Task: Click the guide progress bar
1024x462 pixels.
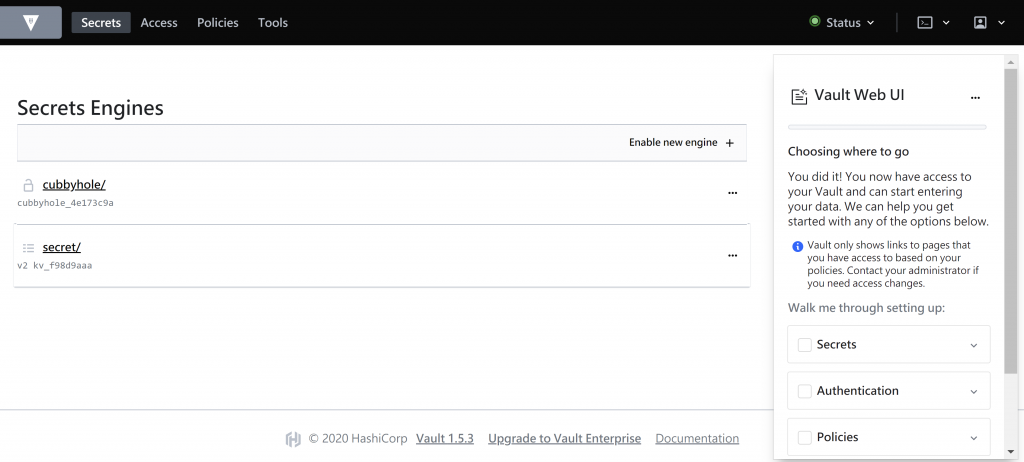Action: pos(887,127)
